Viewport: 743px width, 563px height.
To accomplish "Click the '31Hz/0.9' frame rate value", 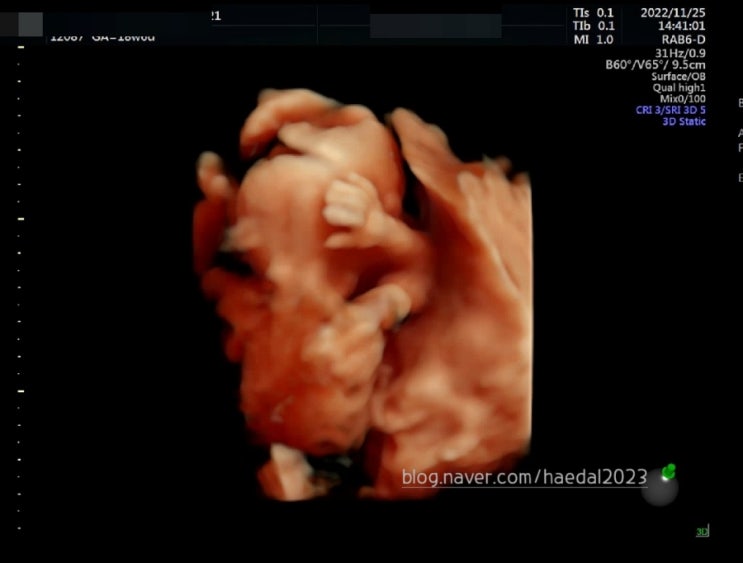I will 680,53.
